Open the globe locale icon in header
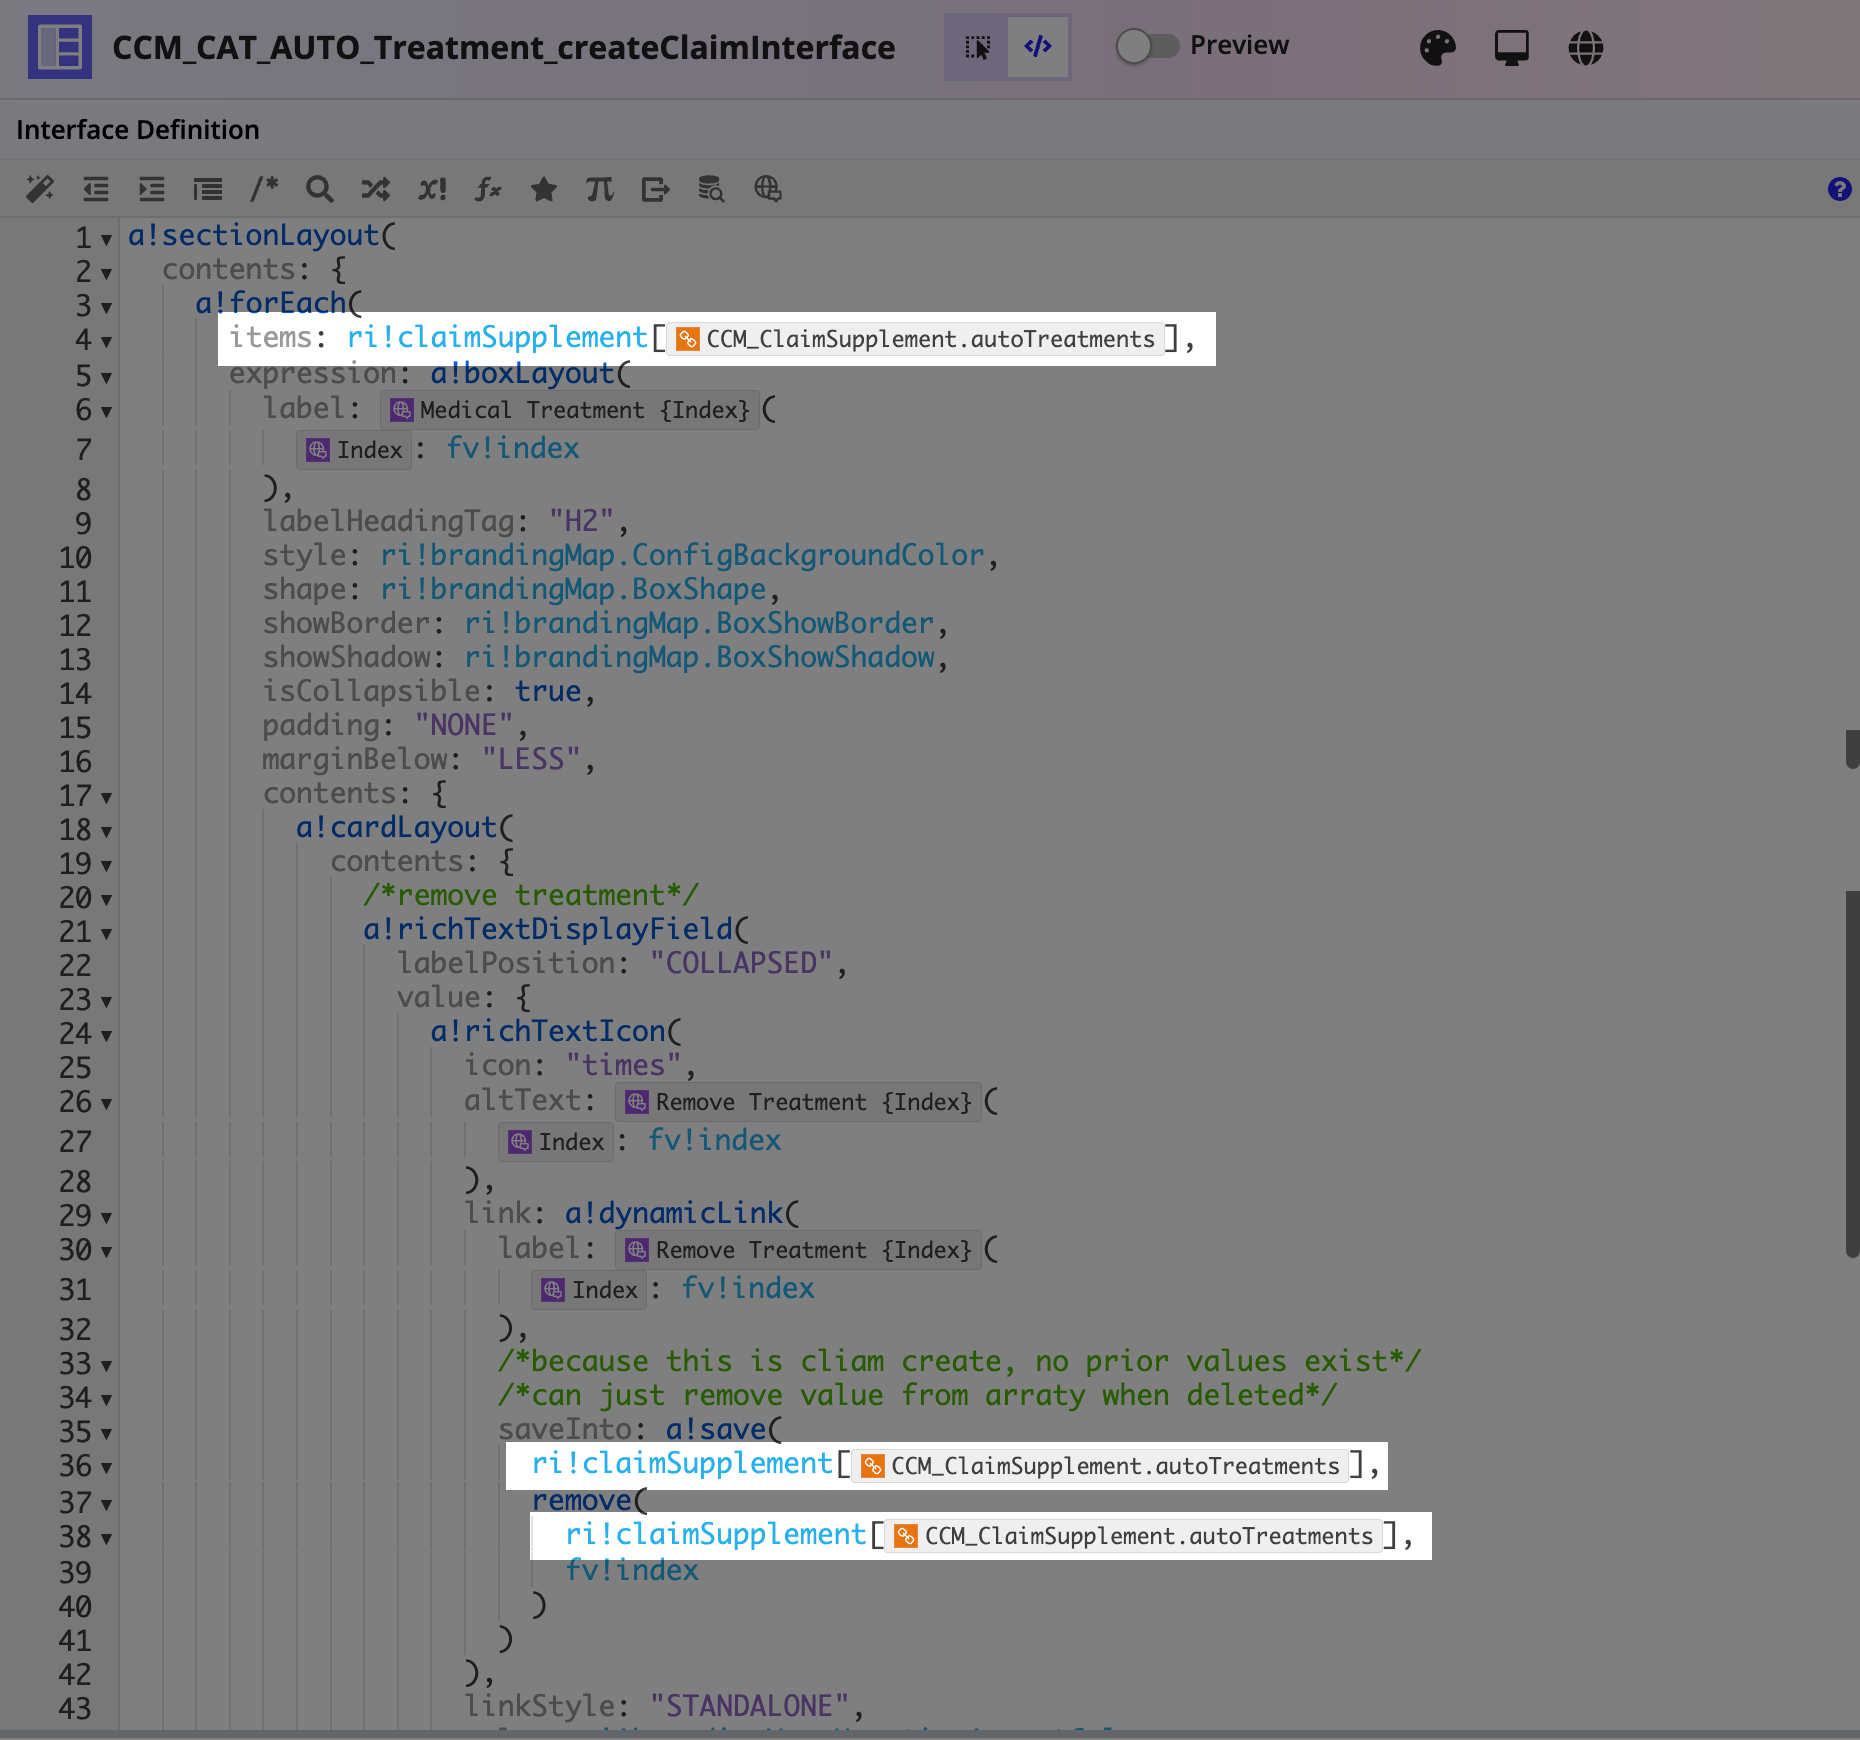 pos(1586,47)
